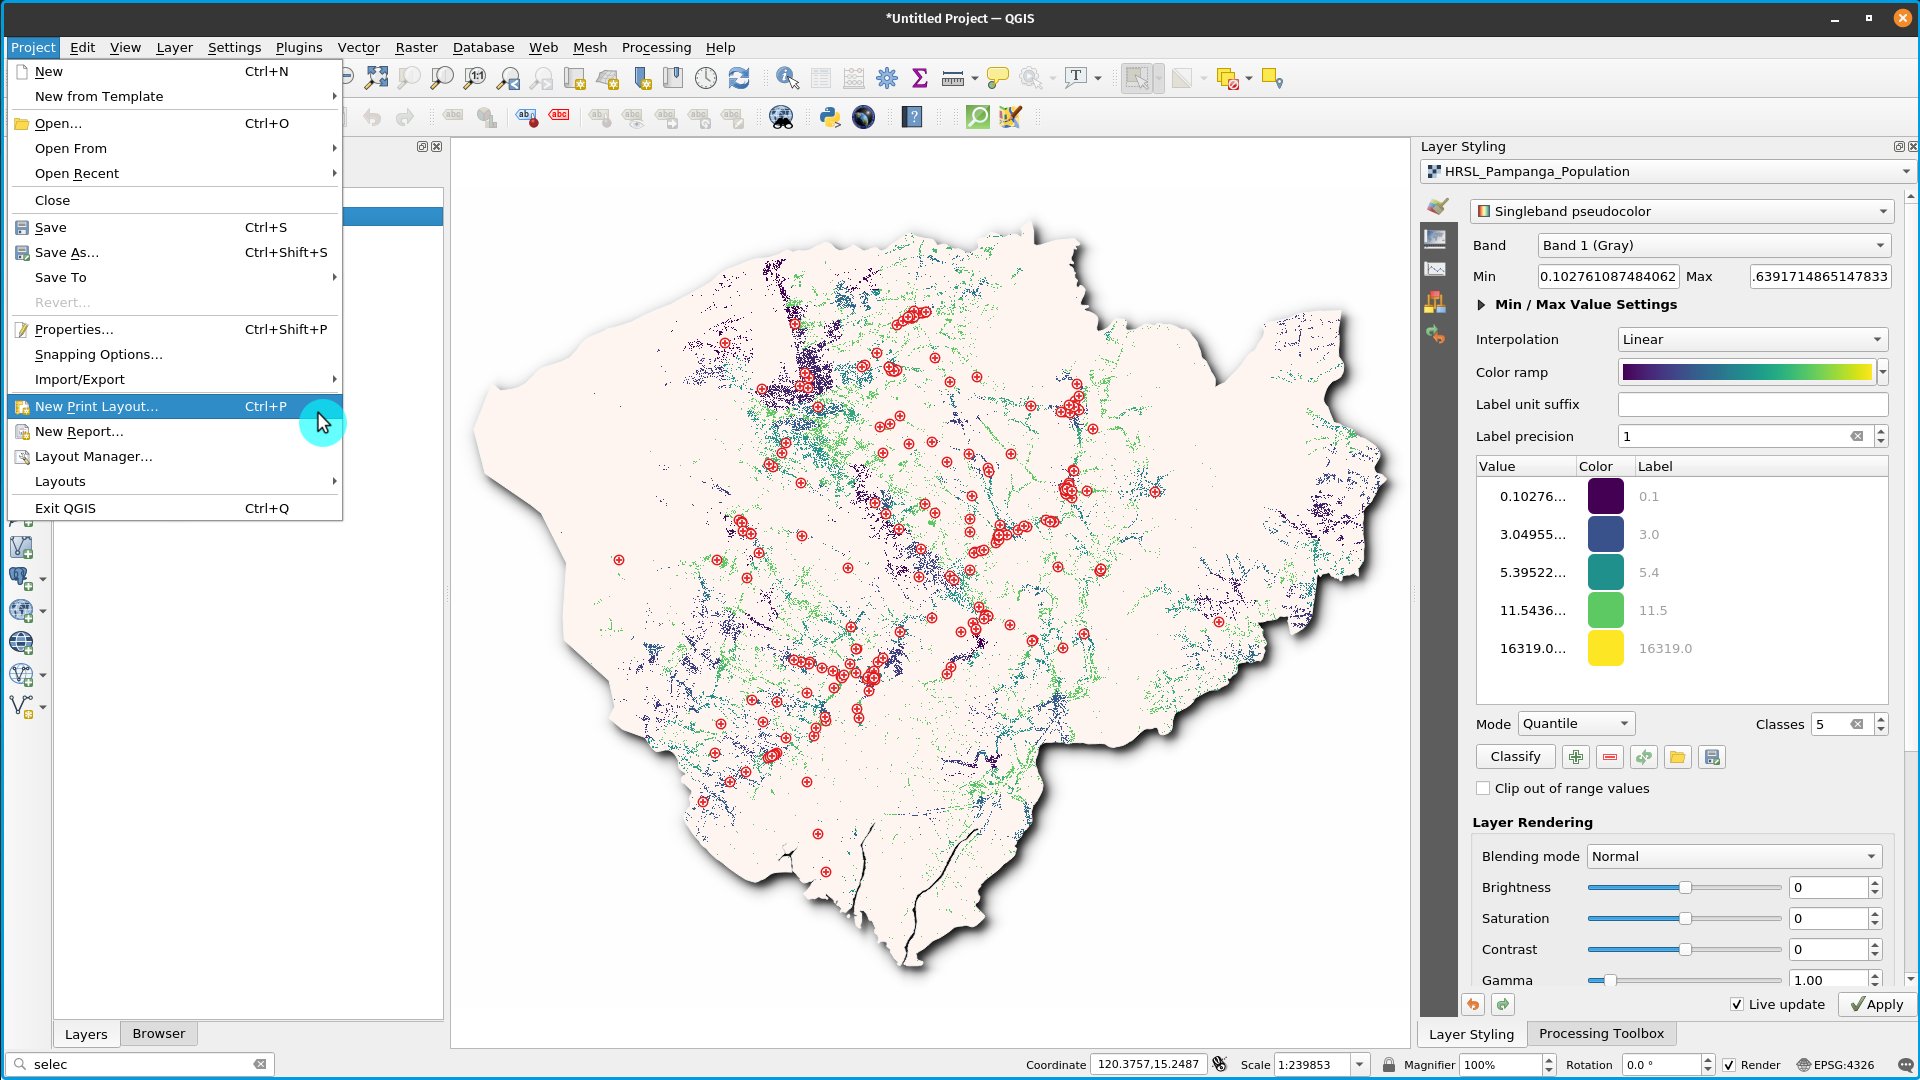Toggle the Render checkbox in status bar

[x=1726, y=1064]
